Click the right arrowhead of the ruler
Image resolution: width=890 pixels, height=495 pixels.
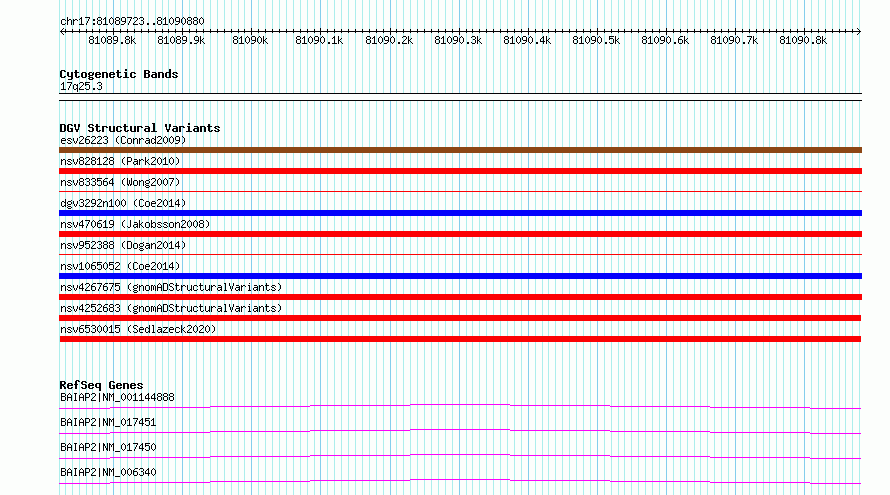point(859,31)
